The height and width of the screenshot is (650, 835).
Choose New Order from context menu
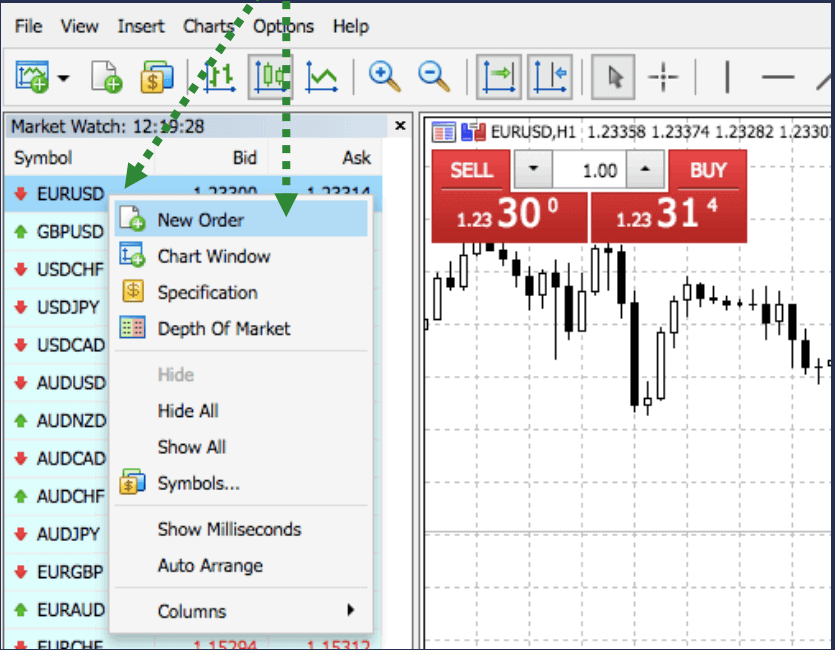pos(200,219)
